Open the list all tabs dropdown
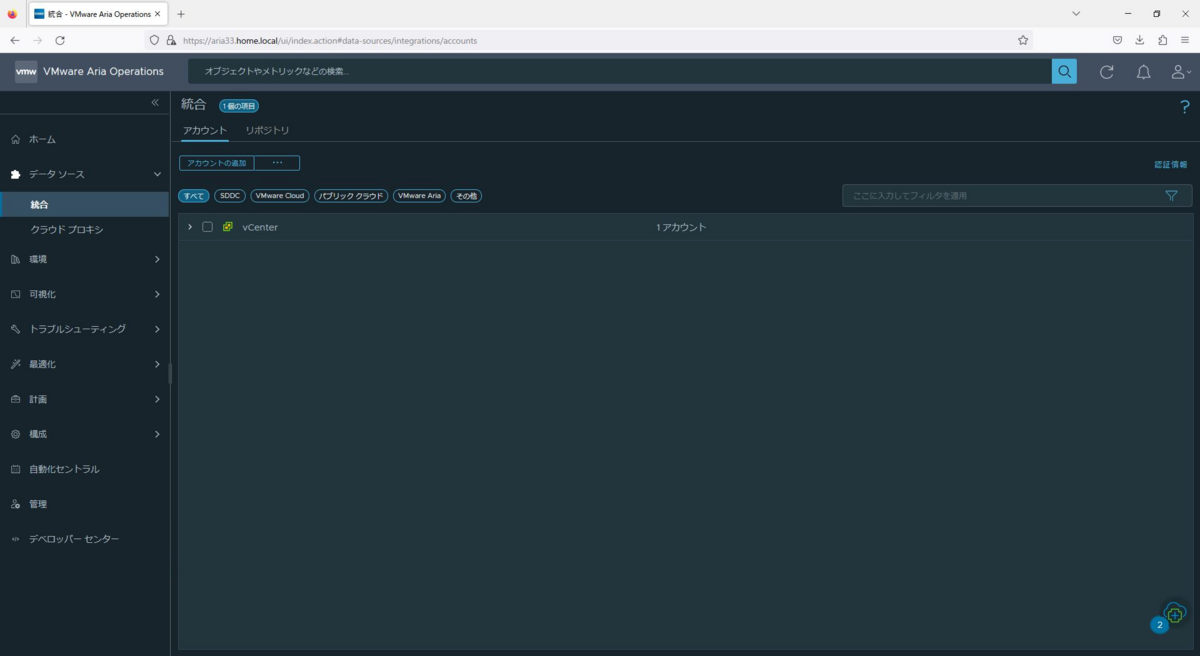 coord(1076,14)
